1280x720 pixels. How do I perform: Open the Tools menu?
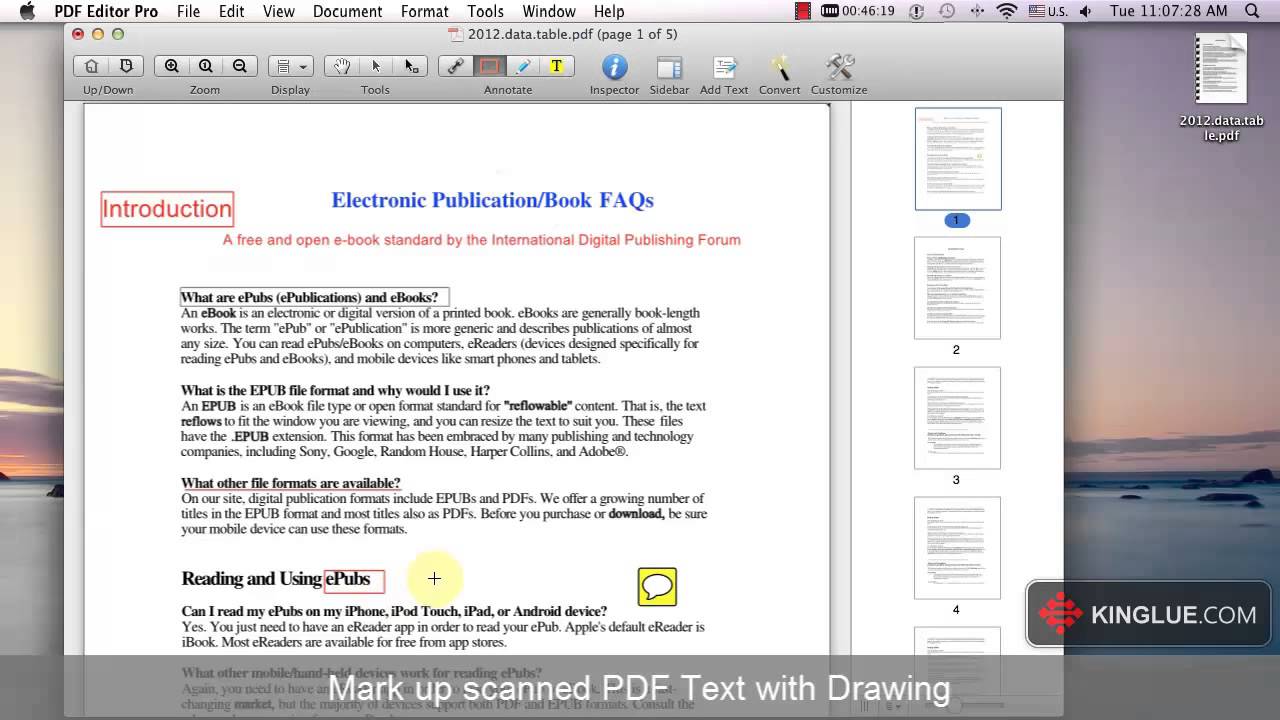pyautogui.click(x=485, y=11)
